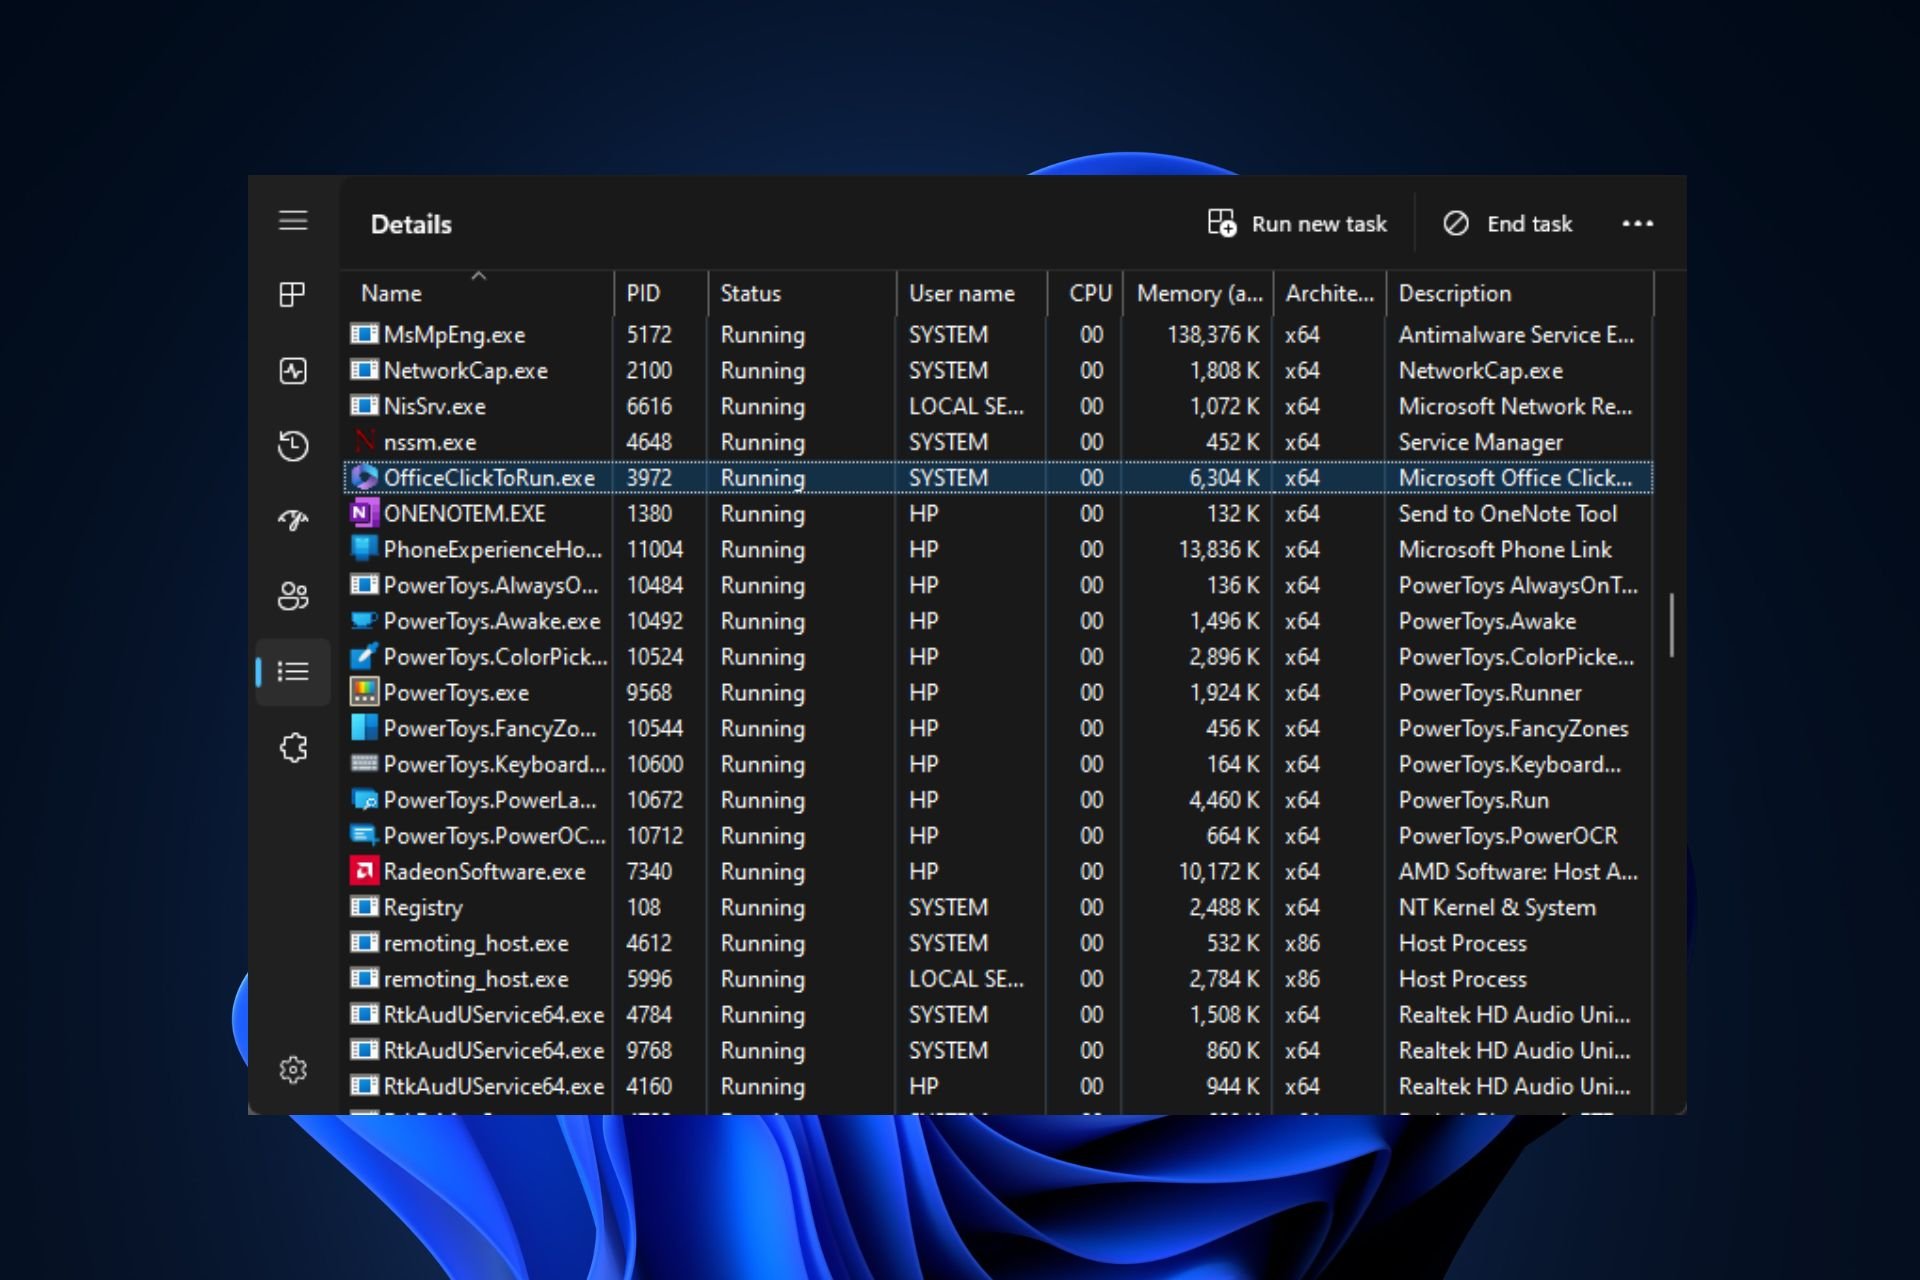Select the NetworkCap.exe process name
The width and height of the screenshot is (1920, 1280).
466,371
